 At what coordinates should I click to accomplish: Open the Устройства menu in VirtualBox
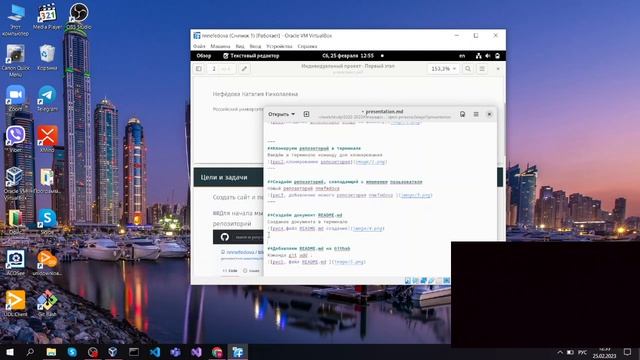279,46
